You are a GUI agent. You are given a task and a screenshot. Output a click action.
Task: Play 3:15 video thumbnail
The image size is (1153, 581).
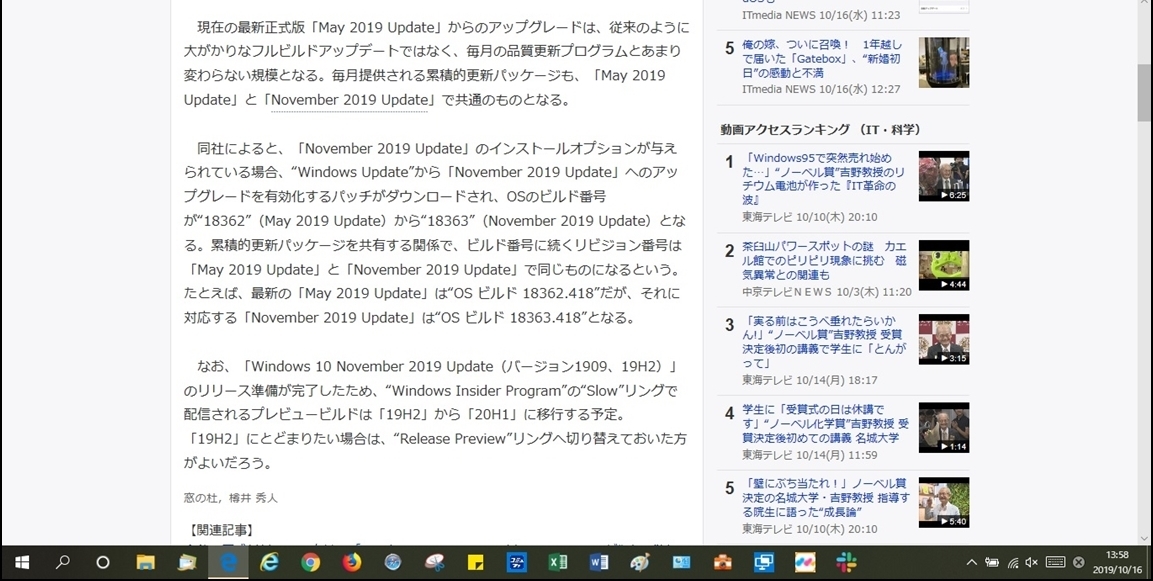[x=943, y=339]
